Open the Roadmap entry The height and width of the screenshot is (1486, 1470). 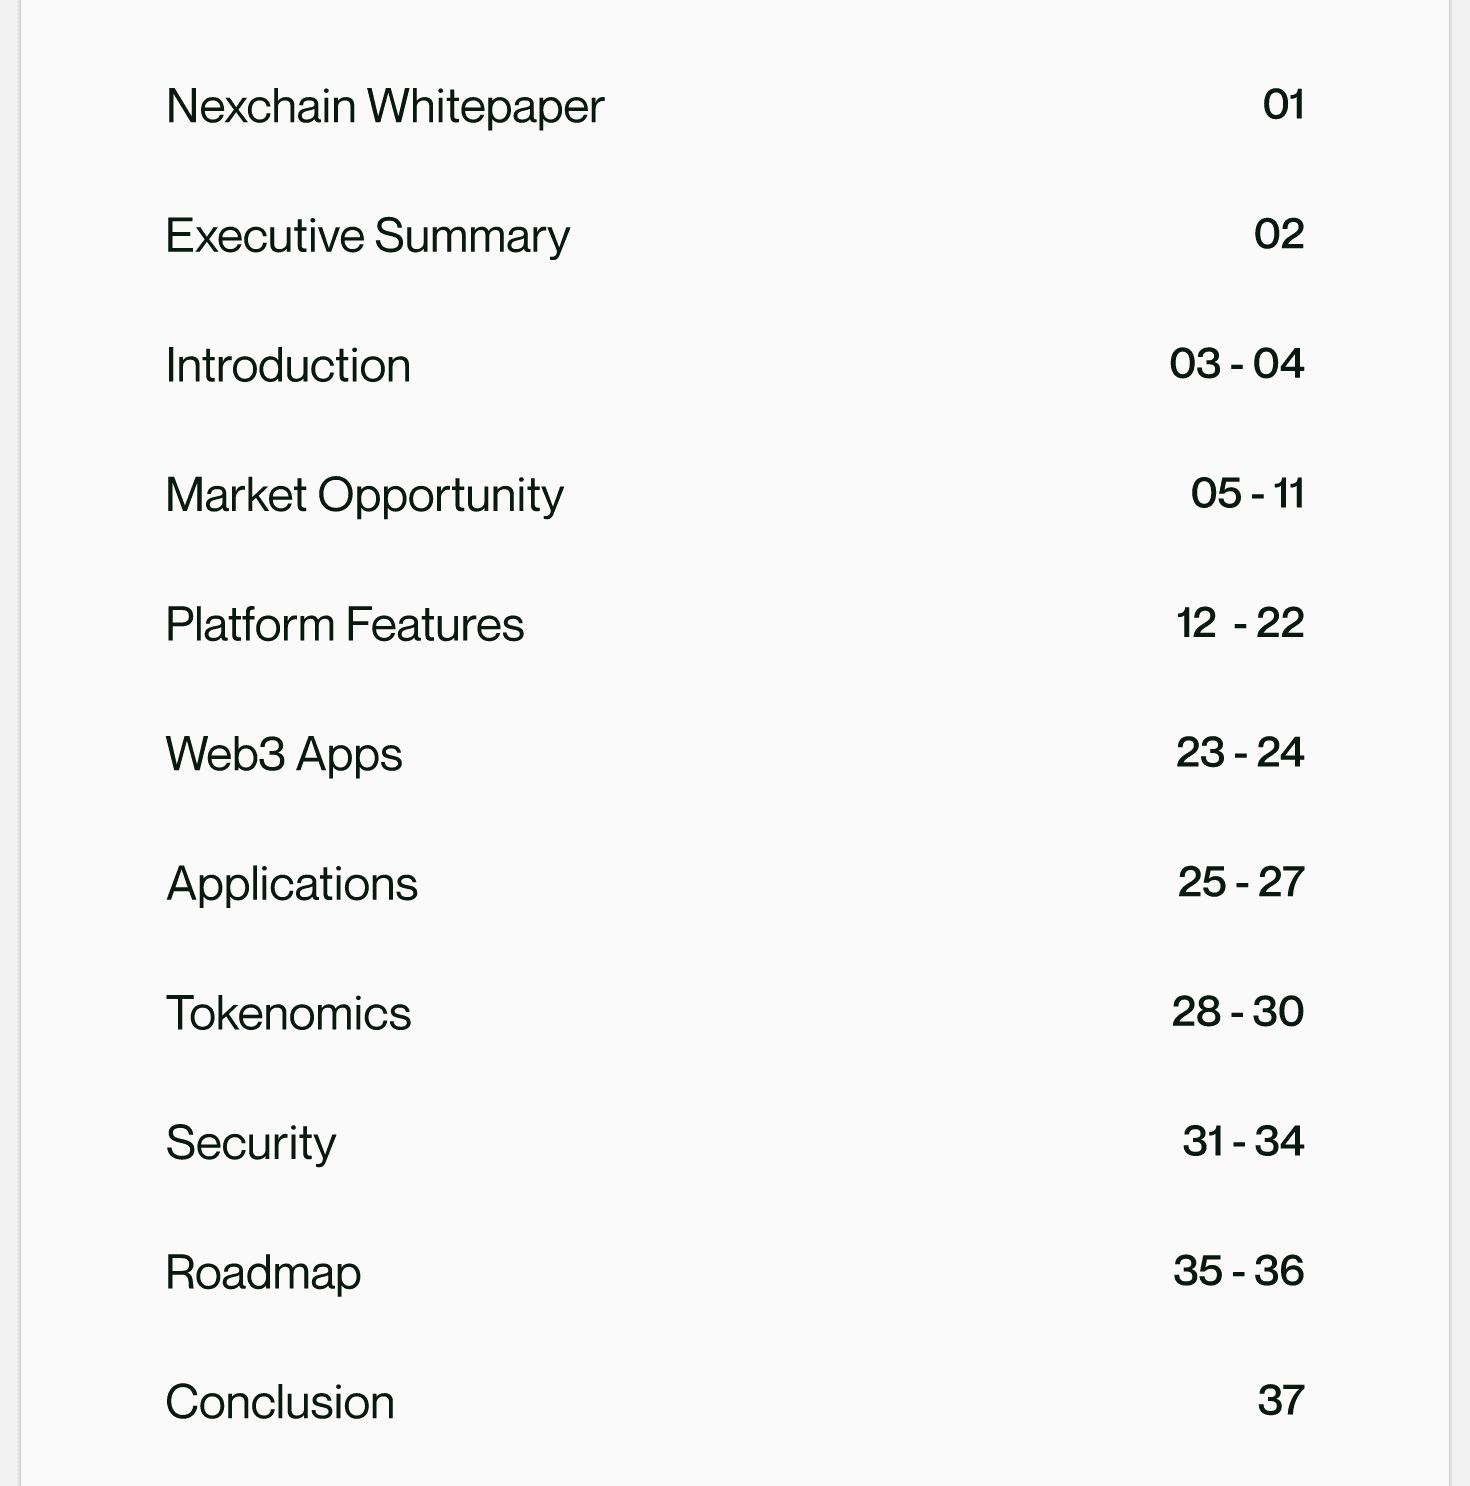pos(263,1274)
